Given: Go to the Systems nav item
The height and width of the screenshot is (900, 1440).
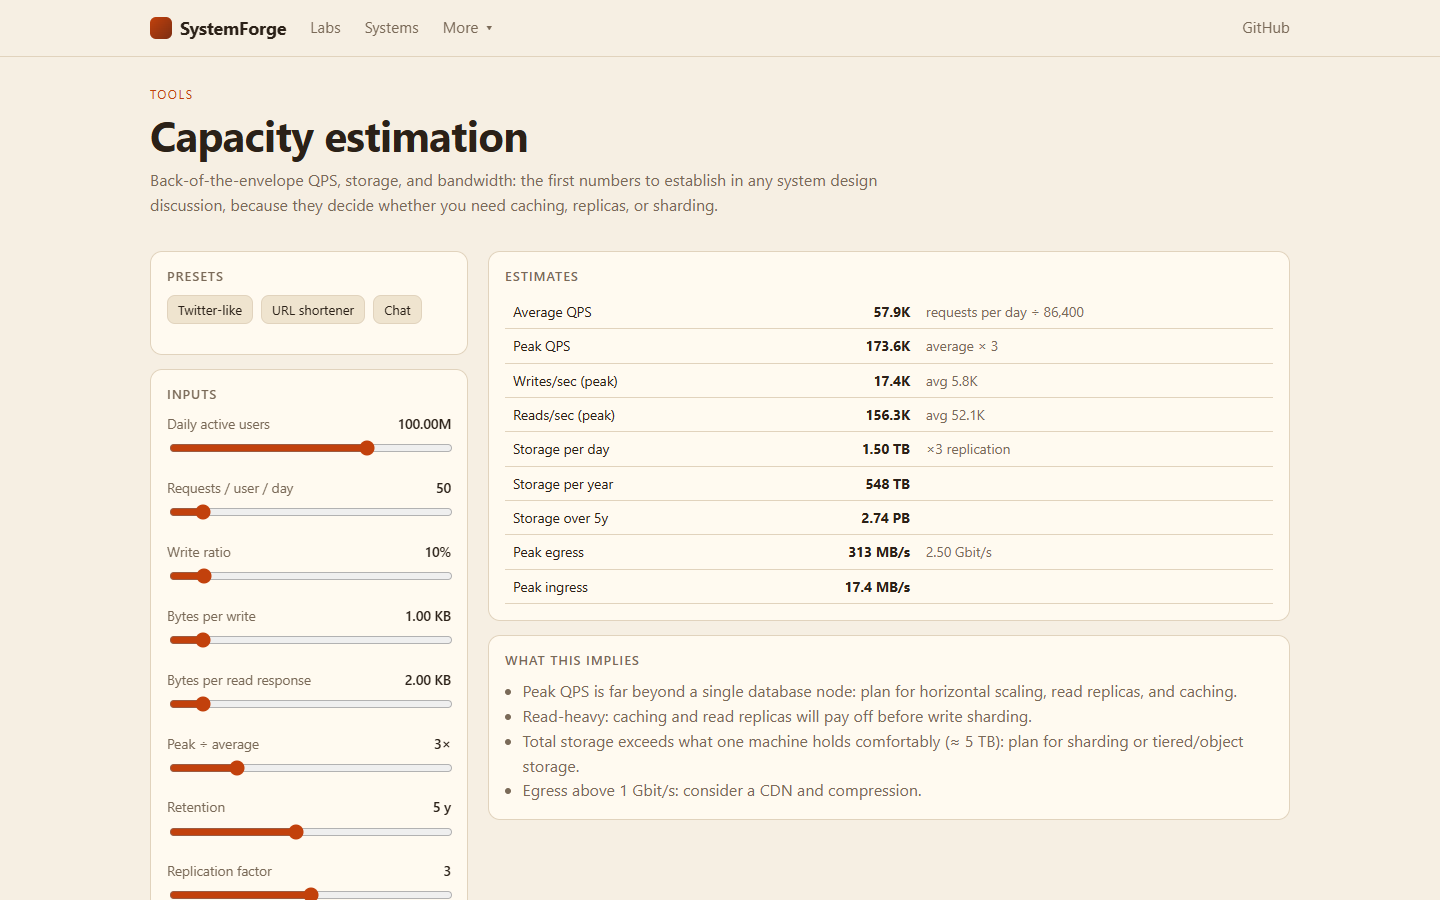Looking at the screenshot, I should click(391, 28).
